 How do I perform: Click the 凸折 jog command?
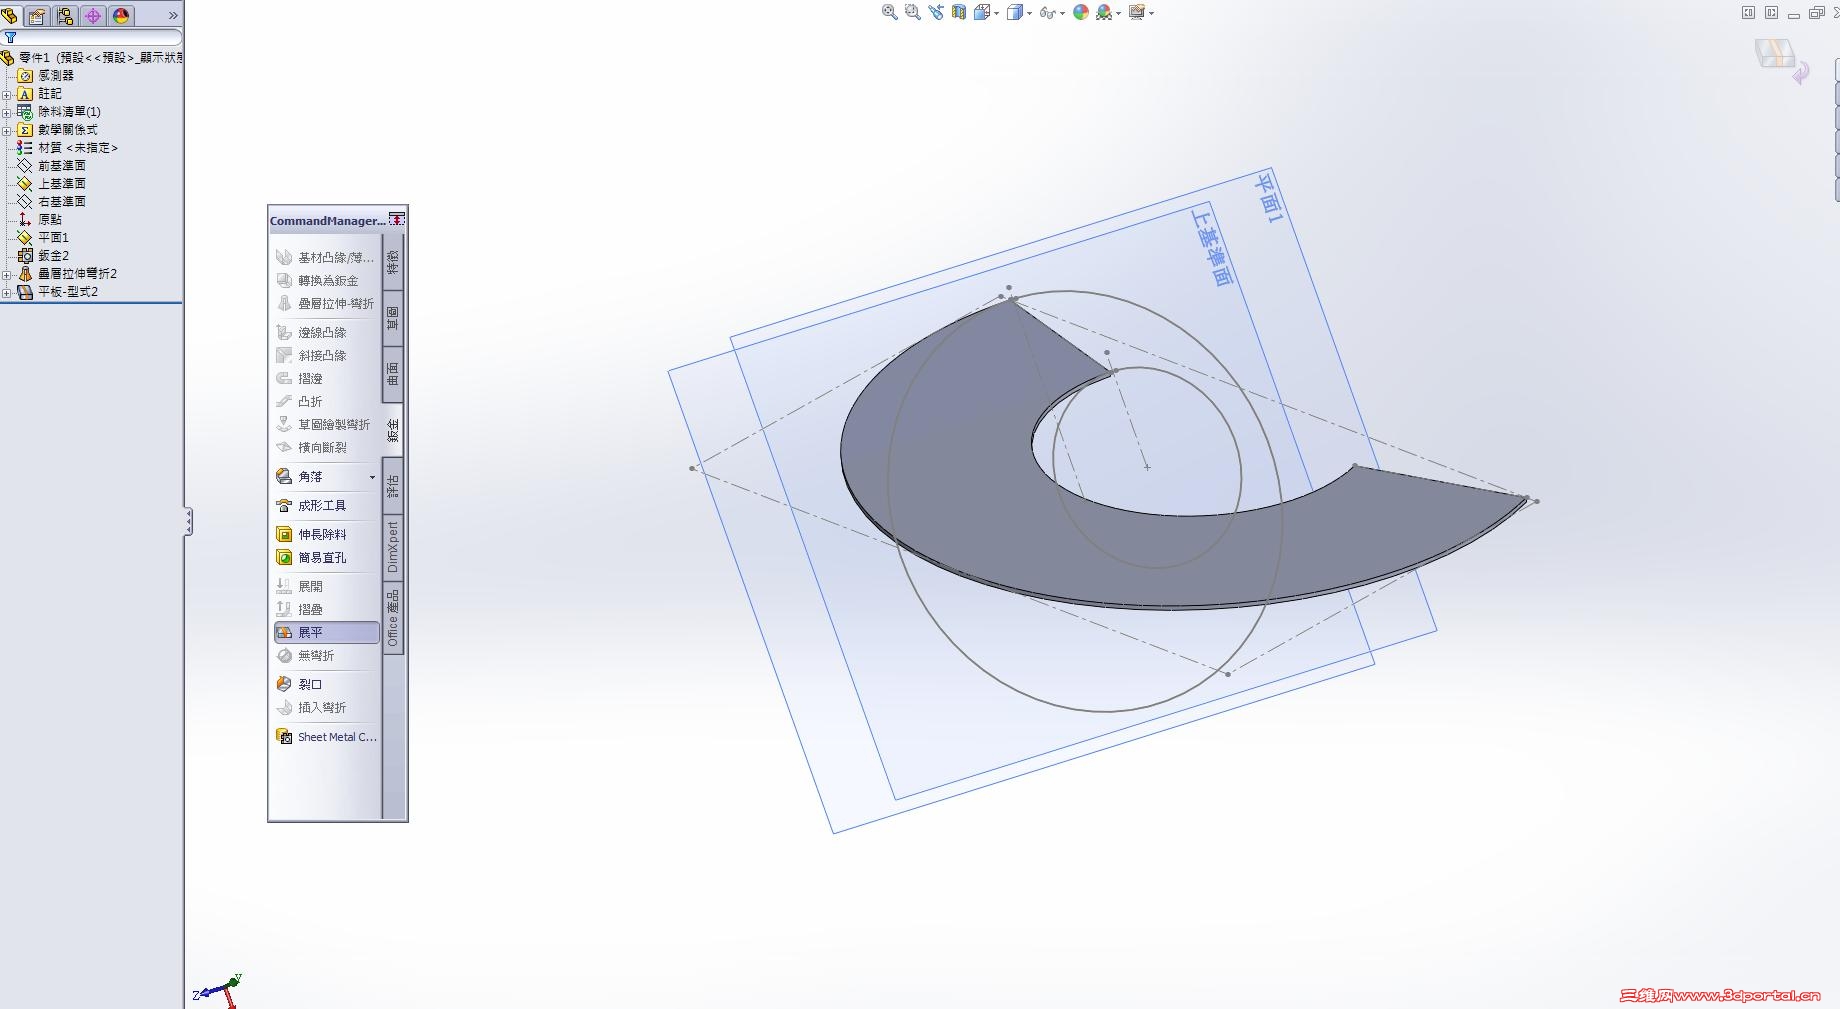300,401
